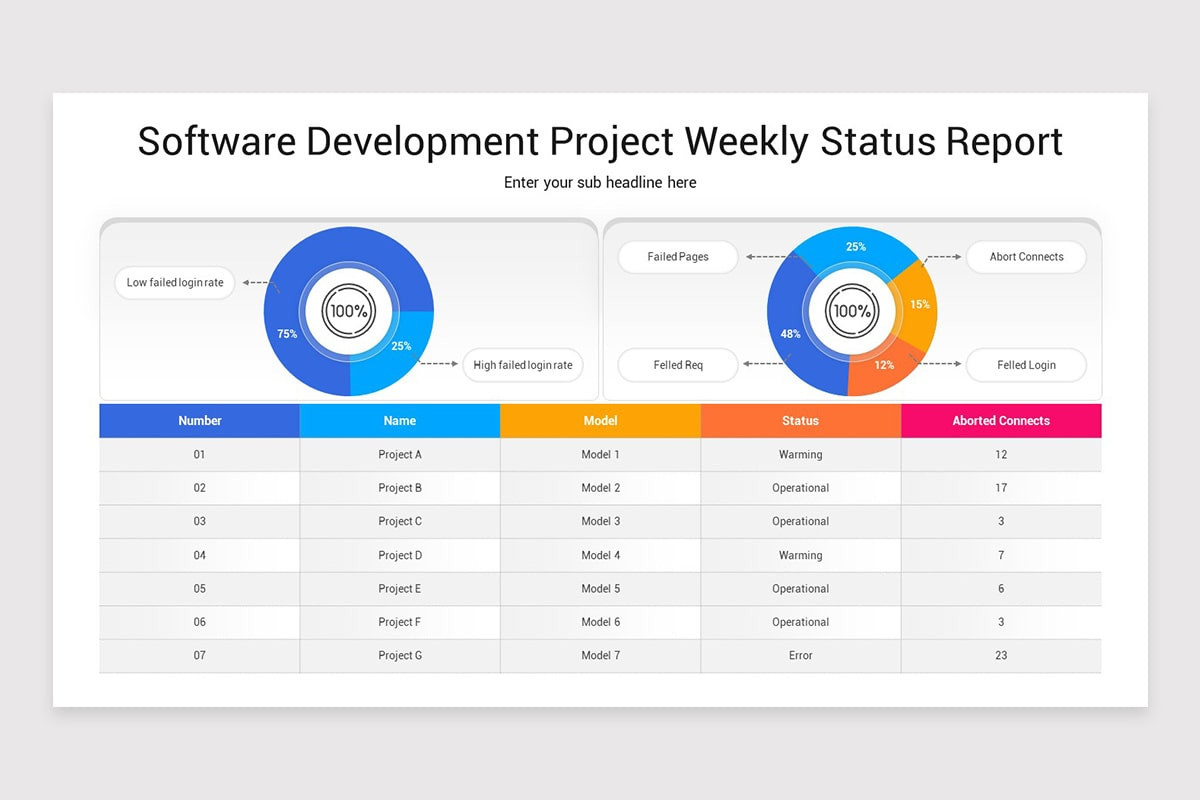Click the Low failed login rate label
1200x800 pixels.
point(173,282)
